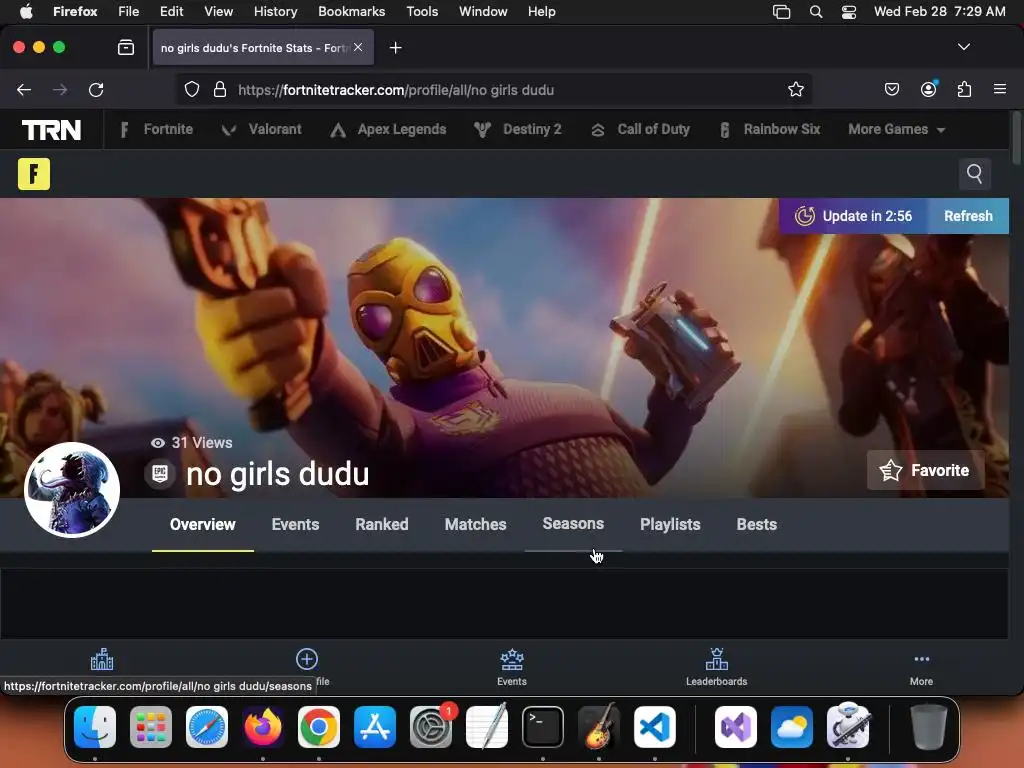
Task: Click the URL address field
Action: (495, 89)
